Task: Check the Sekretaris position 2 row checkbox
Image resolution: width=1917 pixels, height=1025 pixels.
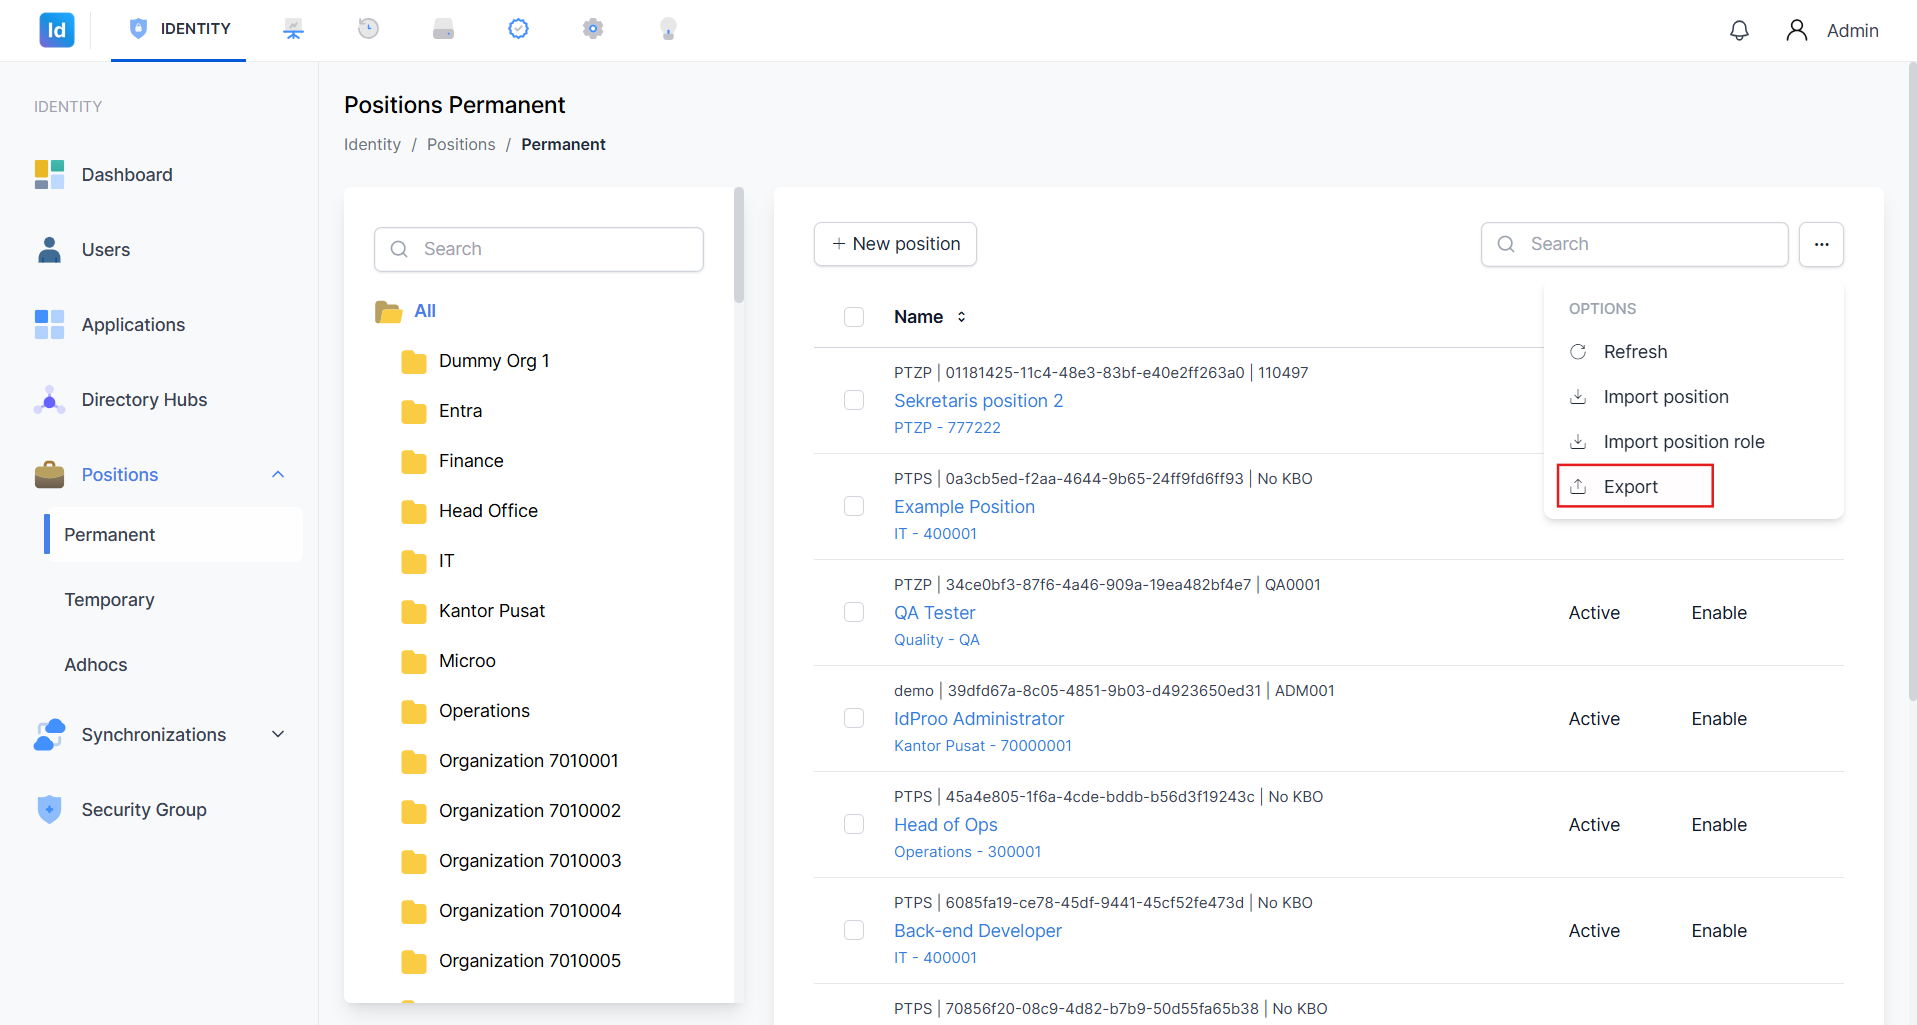Action: pos(854,400)
